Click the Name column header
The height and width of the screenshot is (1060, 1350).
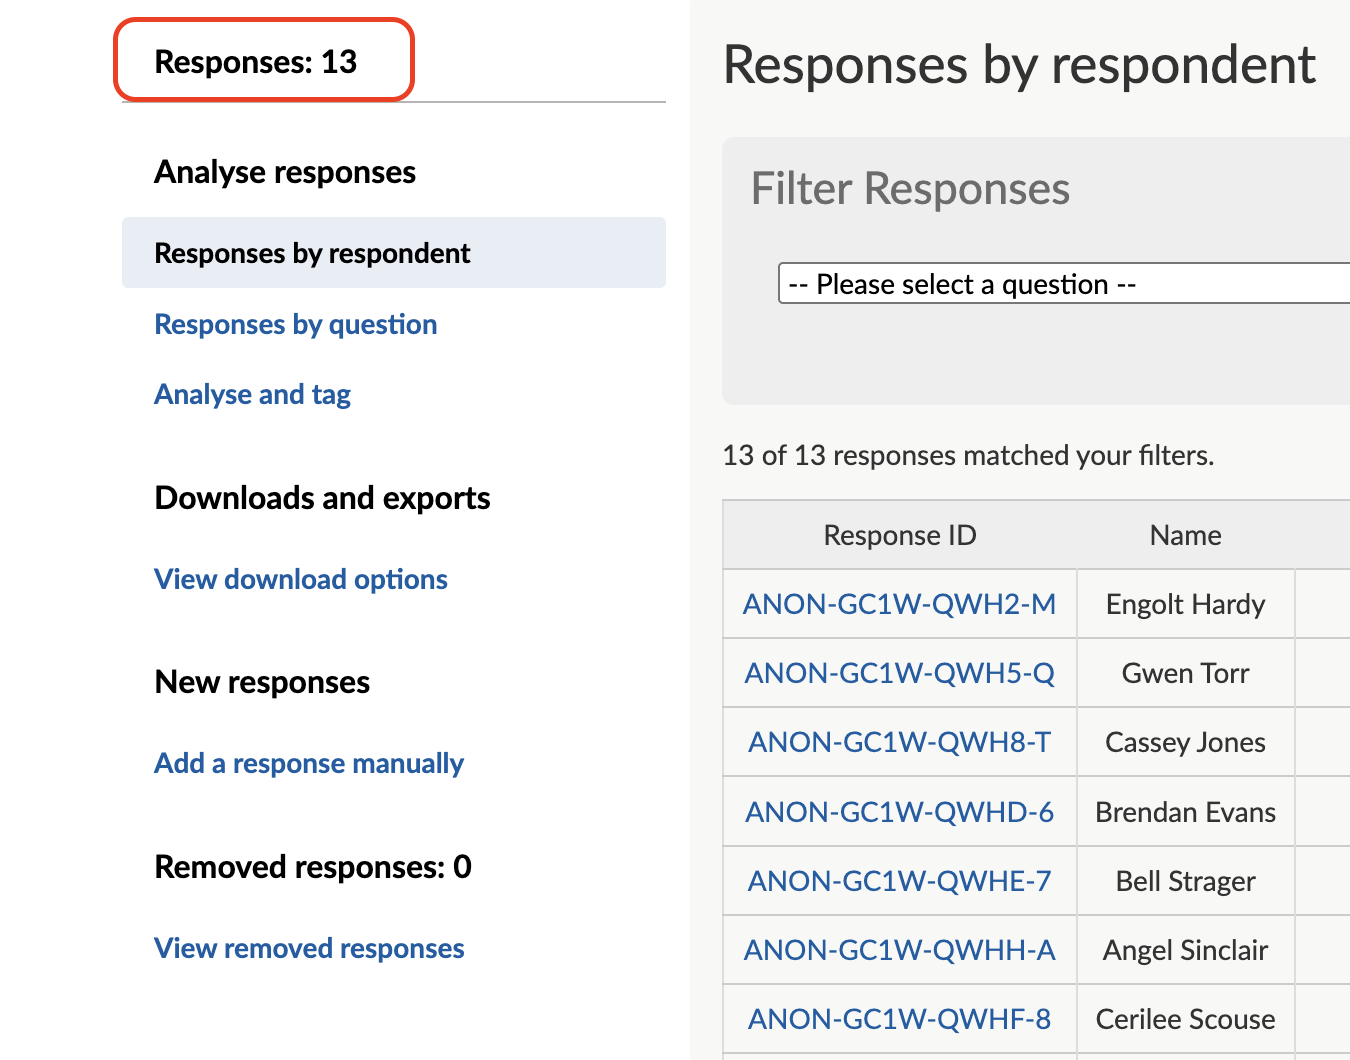(x=1186, y=535)
